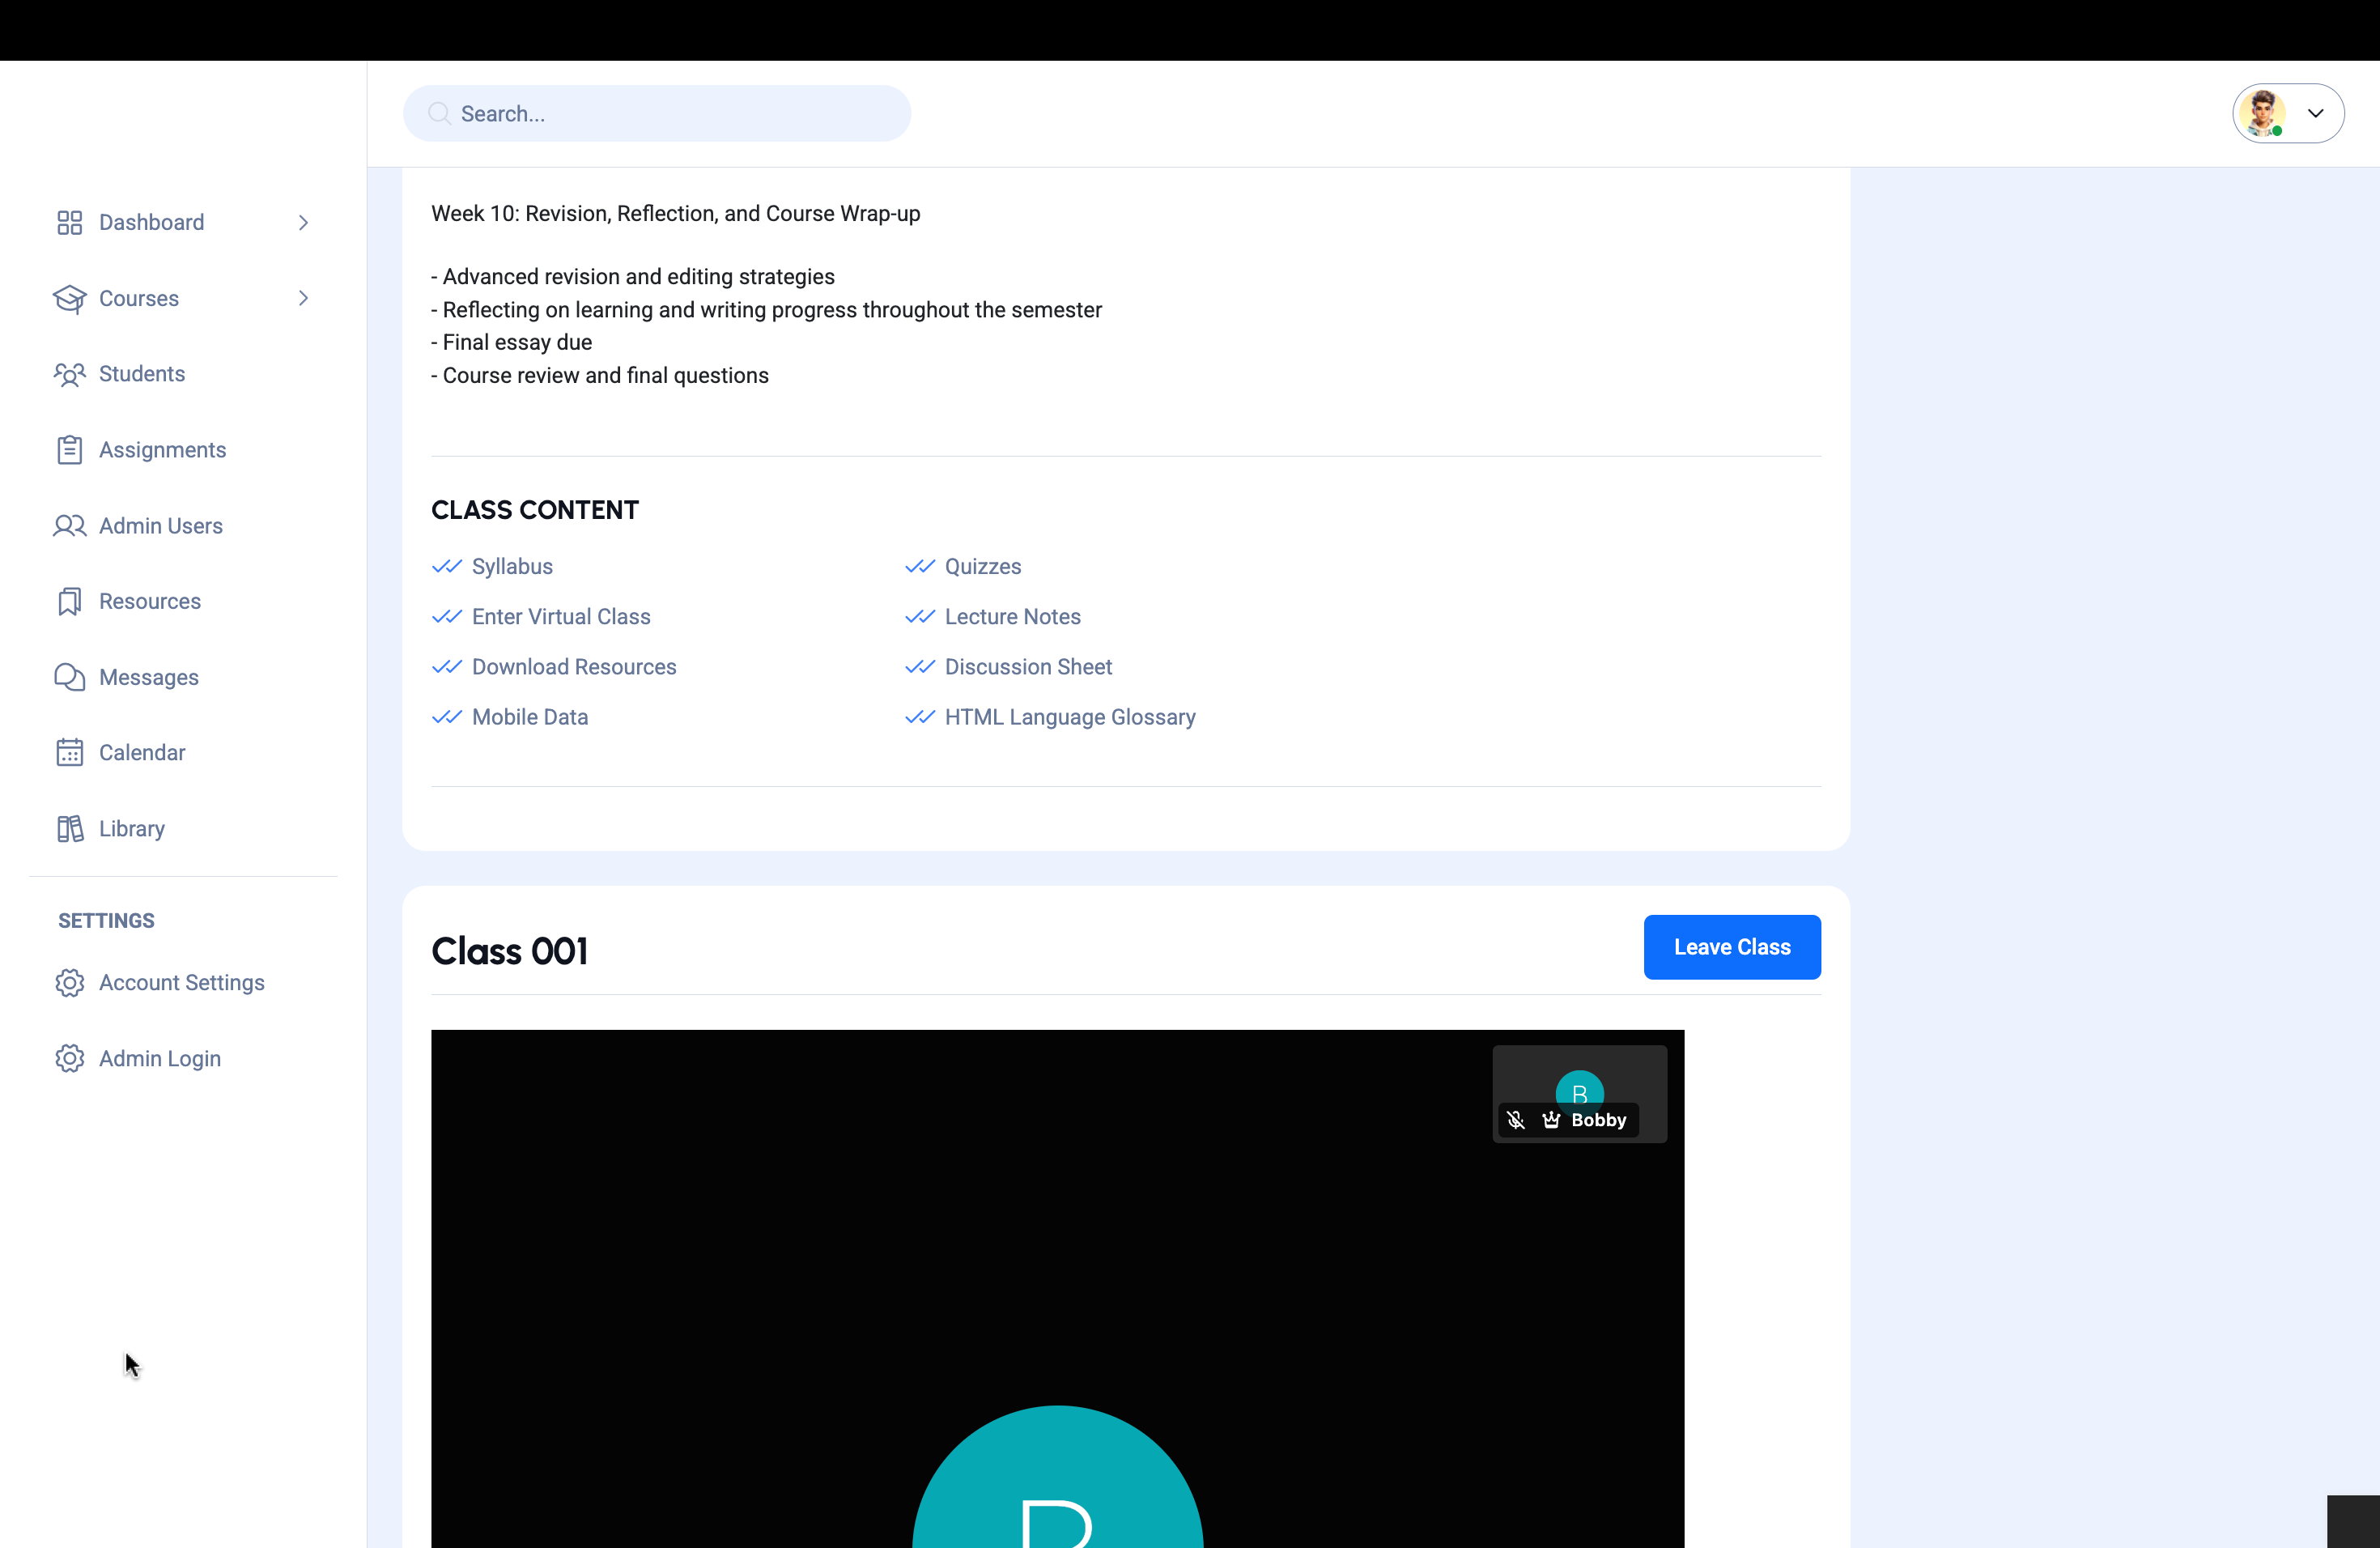Click the '- Final essay due' line

(511, 342)
